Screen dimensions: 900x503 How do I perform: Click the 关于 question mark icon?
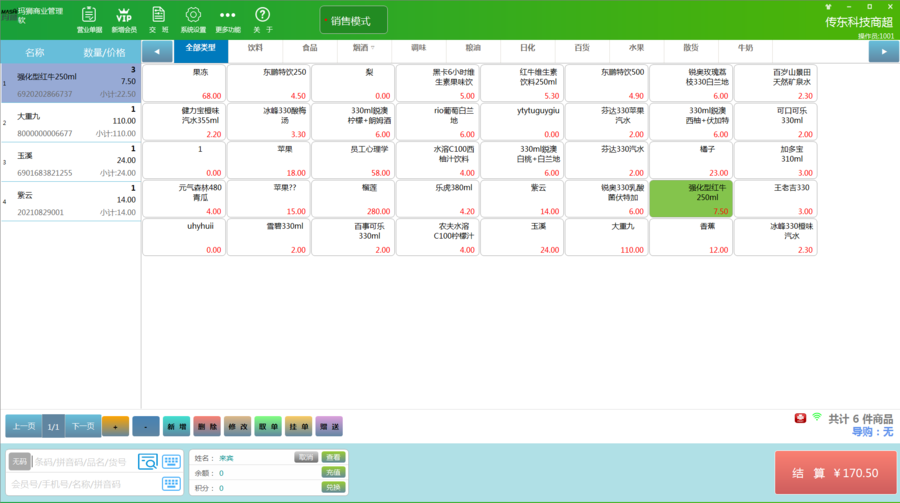(x=262, y=20)
